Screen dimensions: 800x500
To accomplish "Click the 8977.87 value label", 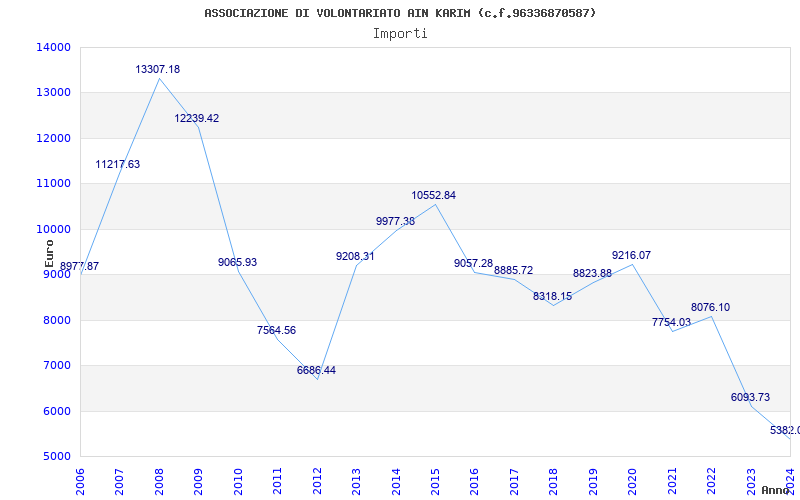I will pos(80,266).
